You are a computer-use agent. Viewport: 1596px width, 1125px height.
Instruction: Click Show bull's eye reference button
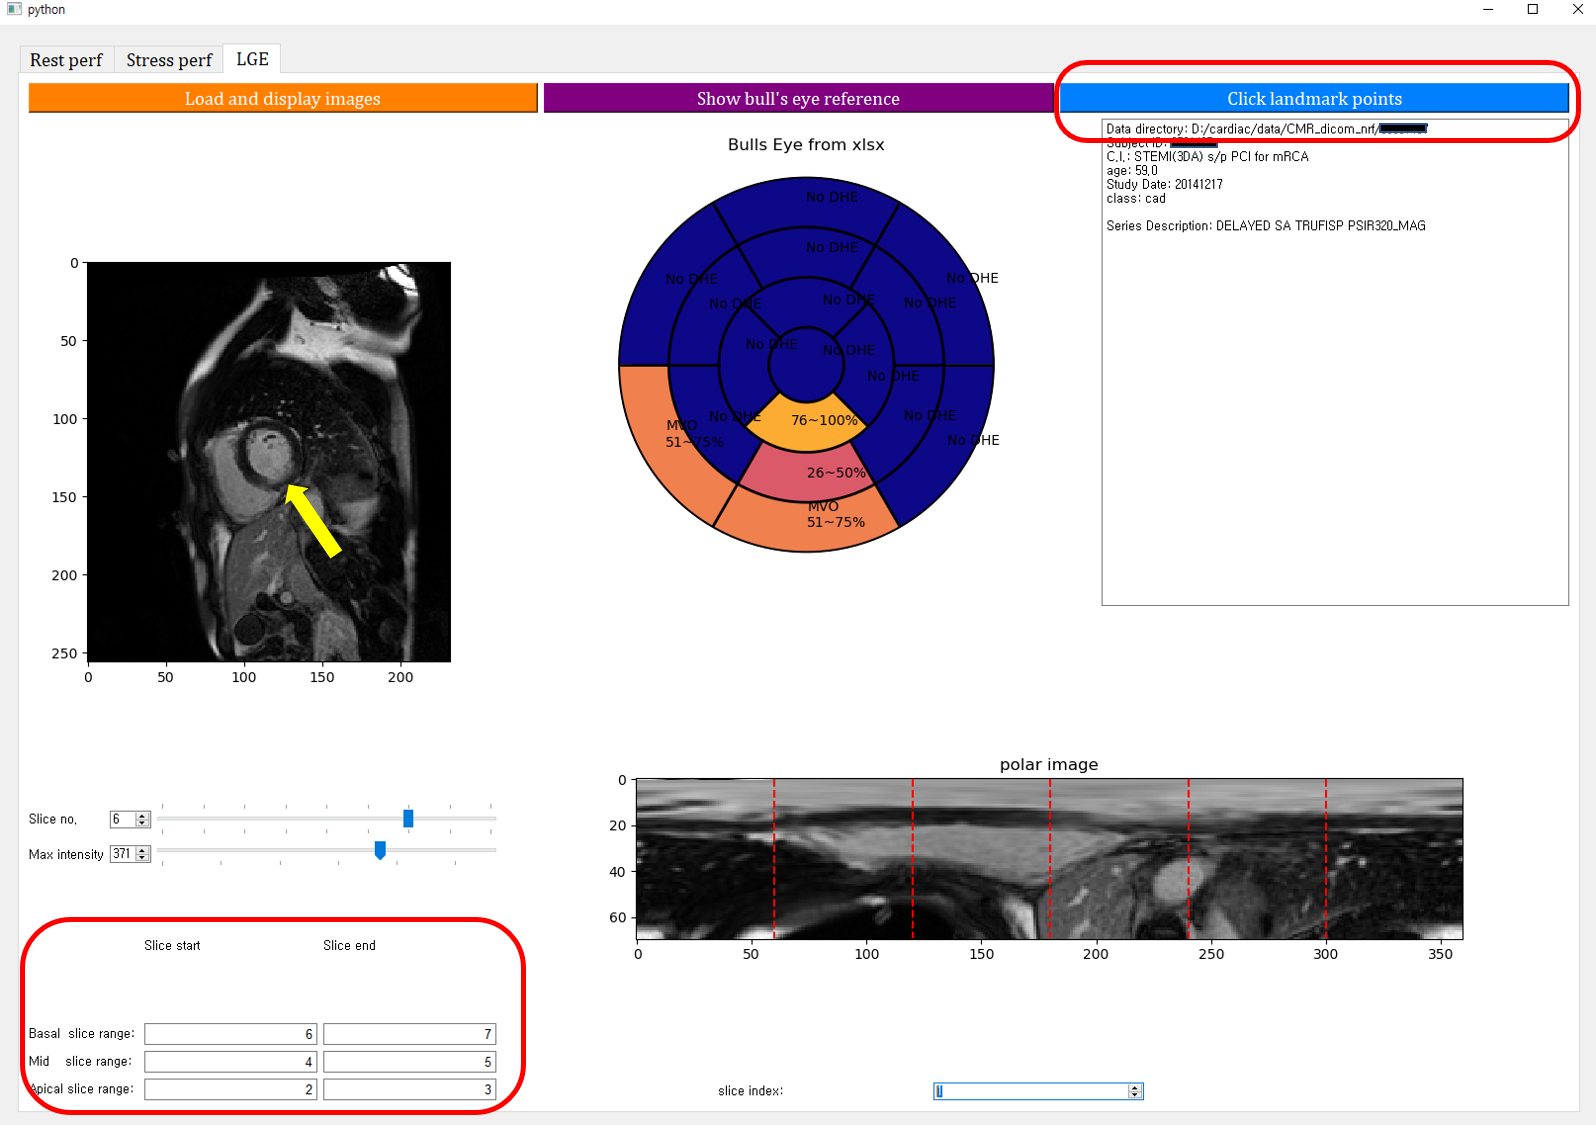click(x=798, y=98)
